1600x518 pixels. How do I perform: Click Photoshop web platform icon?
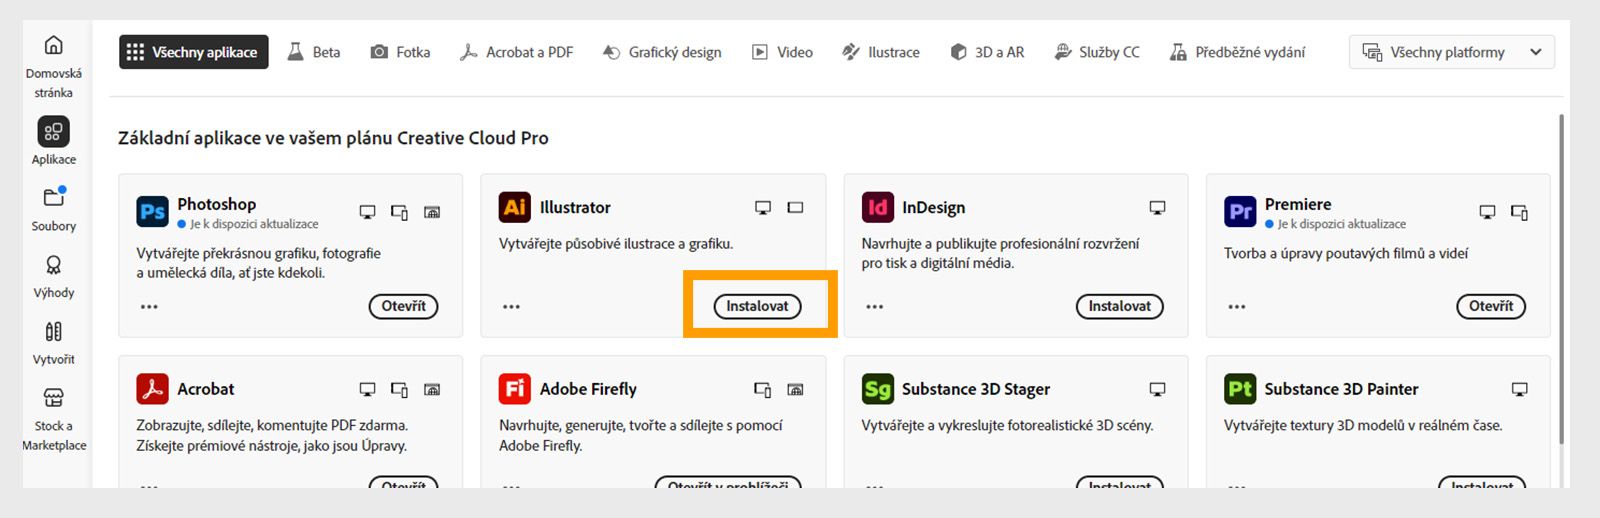(x=432, y=212)
